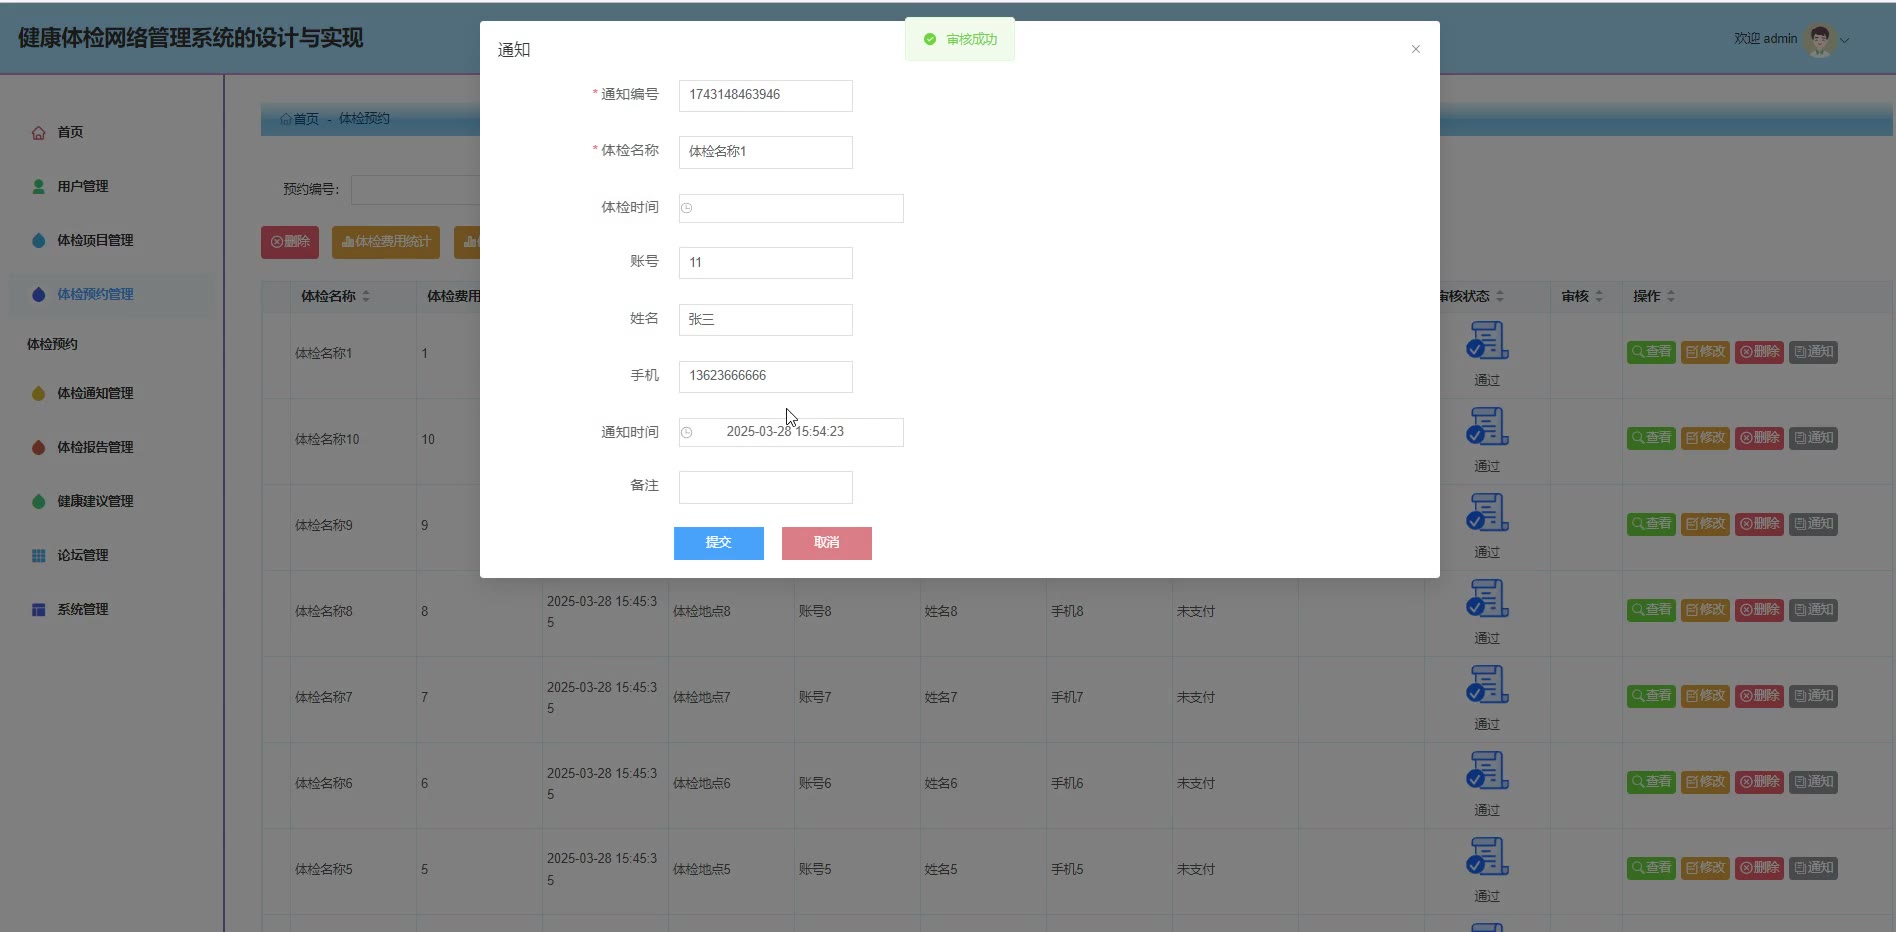The image size is (1896, 932).
Task: Click red 删除 button in 体检名称1 row
Action: 1759,352
